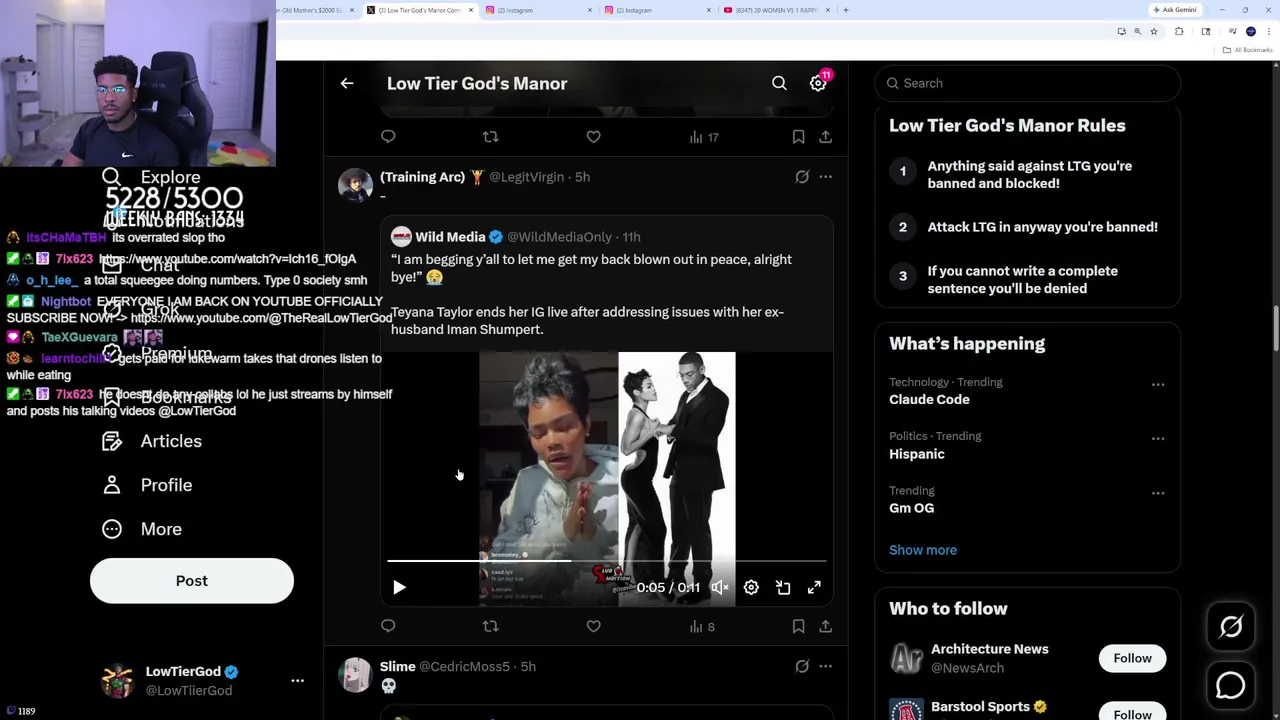Open community settings gear with 11 badge

click(x=818, y=84)
